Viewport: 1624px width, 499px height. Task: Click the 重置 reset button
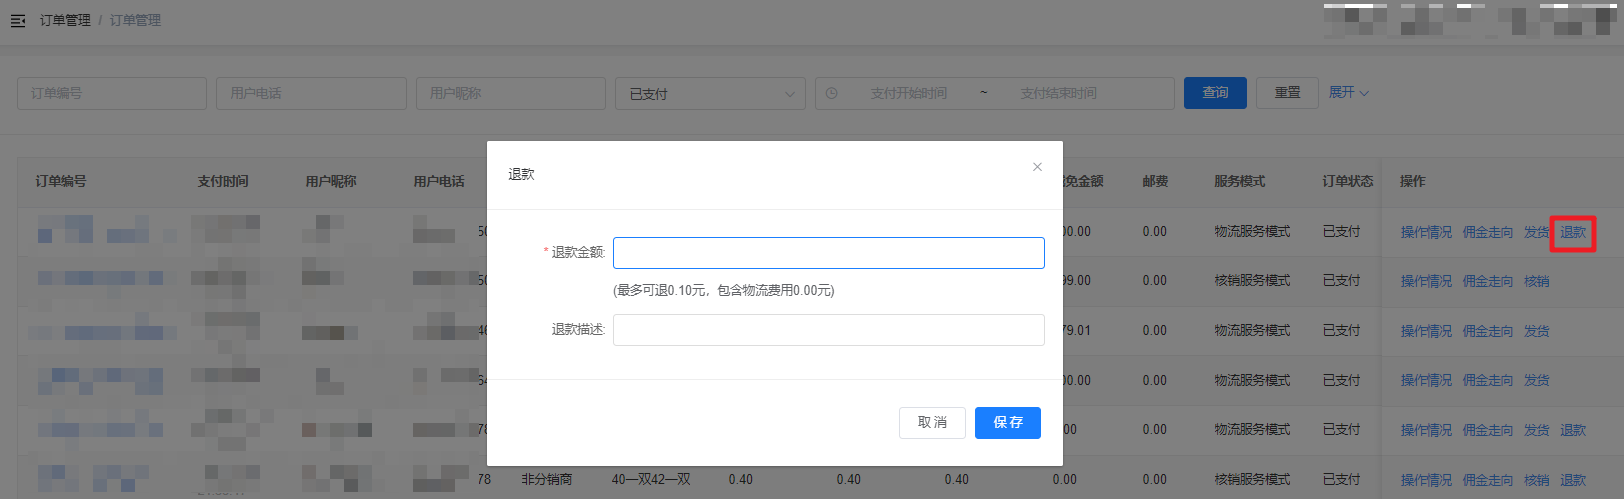[1287, 93]
